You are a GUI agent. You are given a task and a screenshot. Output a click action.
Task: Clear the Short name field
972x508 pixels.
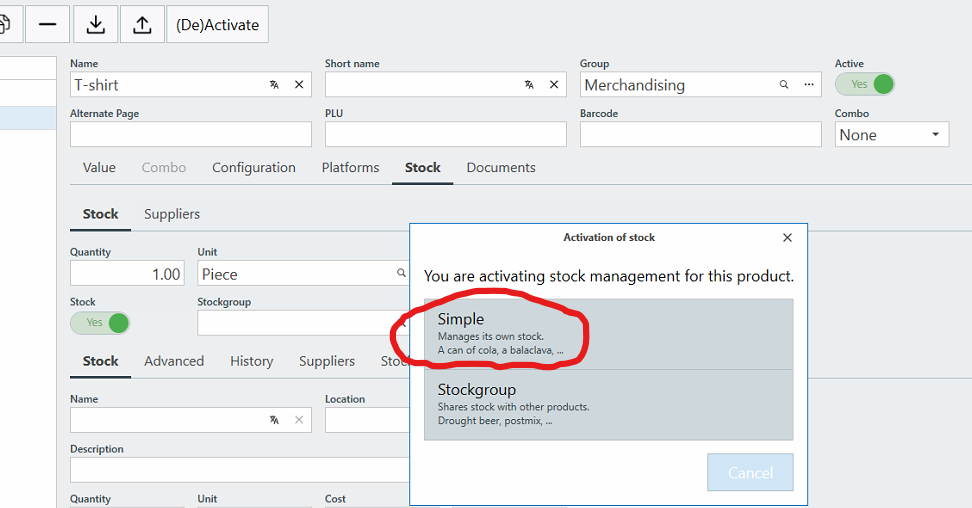click(x=554, y=85)
